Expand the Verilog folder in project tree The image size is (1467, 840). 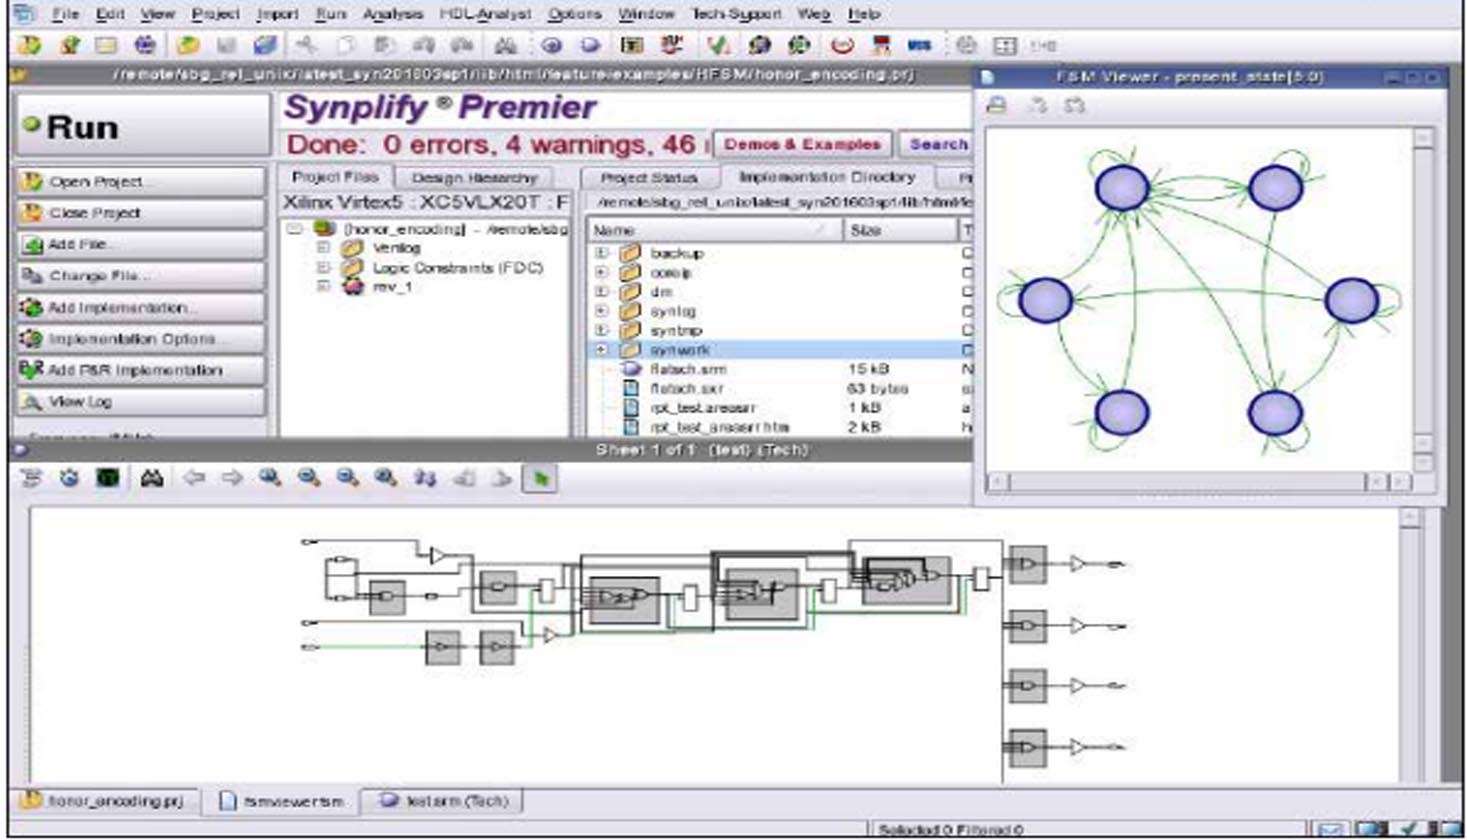[323, 247]
